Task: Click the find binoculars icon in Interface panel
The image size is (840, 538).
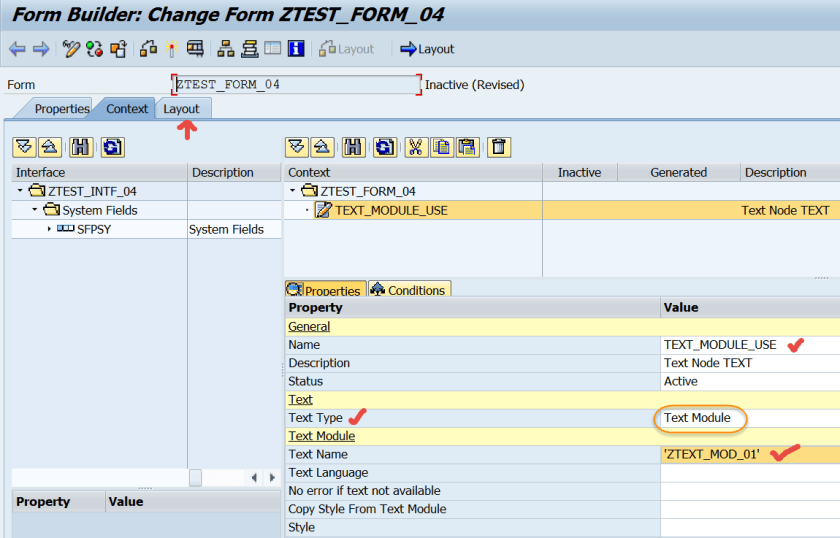Action: [x=81, y=147]
